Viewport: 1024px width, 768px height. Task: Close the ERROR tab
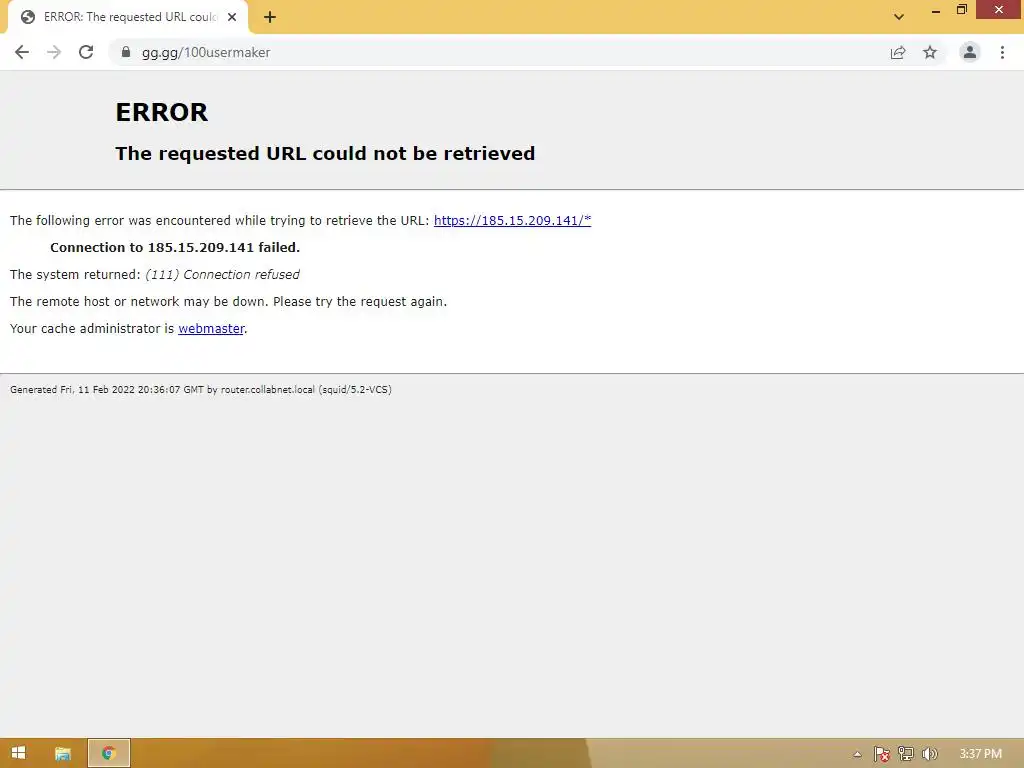point(232,17)
